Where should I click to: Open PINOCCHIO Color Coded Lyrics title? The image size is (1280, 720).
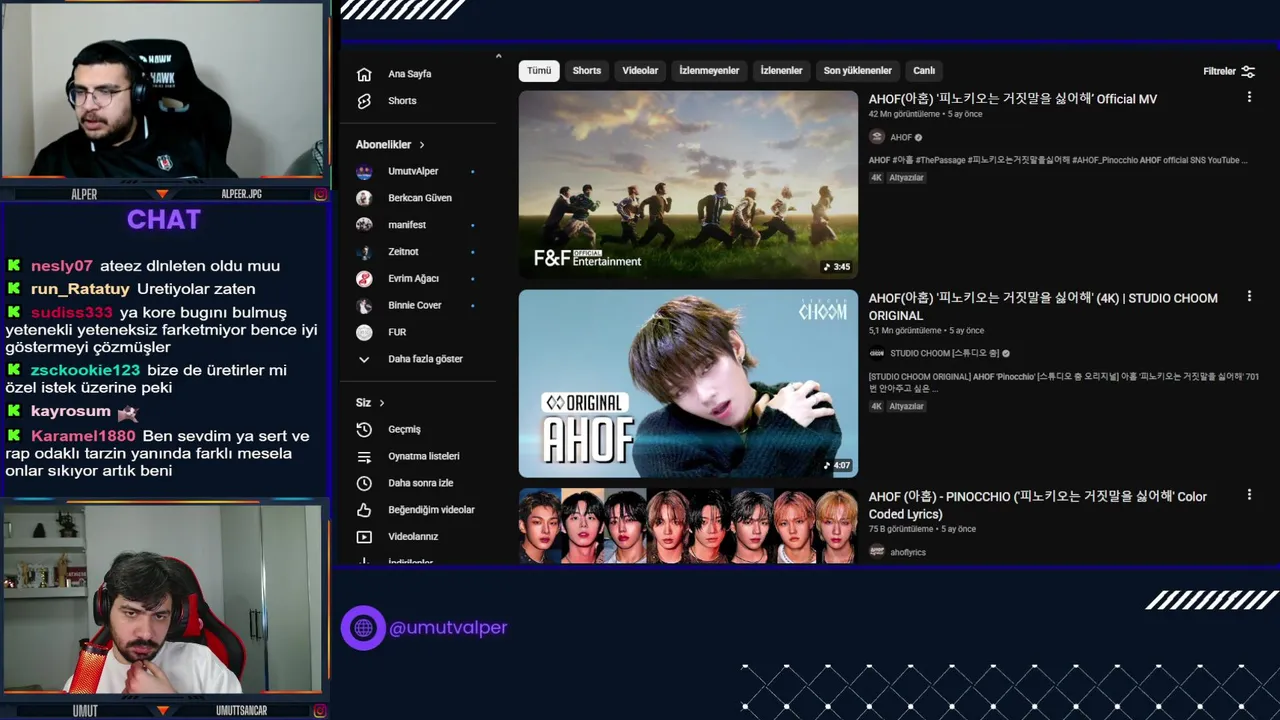[x=1037, y=505]
